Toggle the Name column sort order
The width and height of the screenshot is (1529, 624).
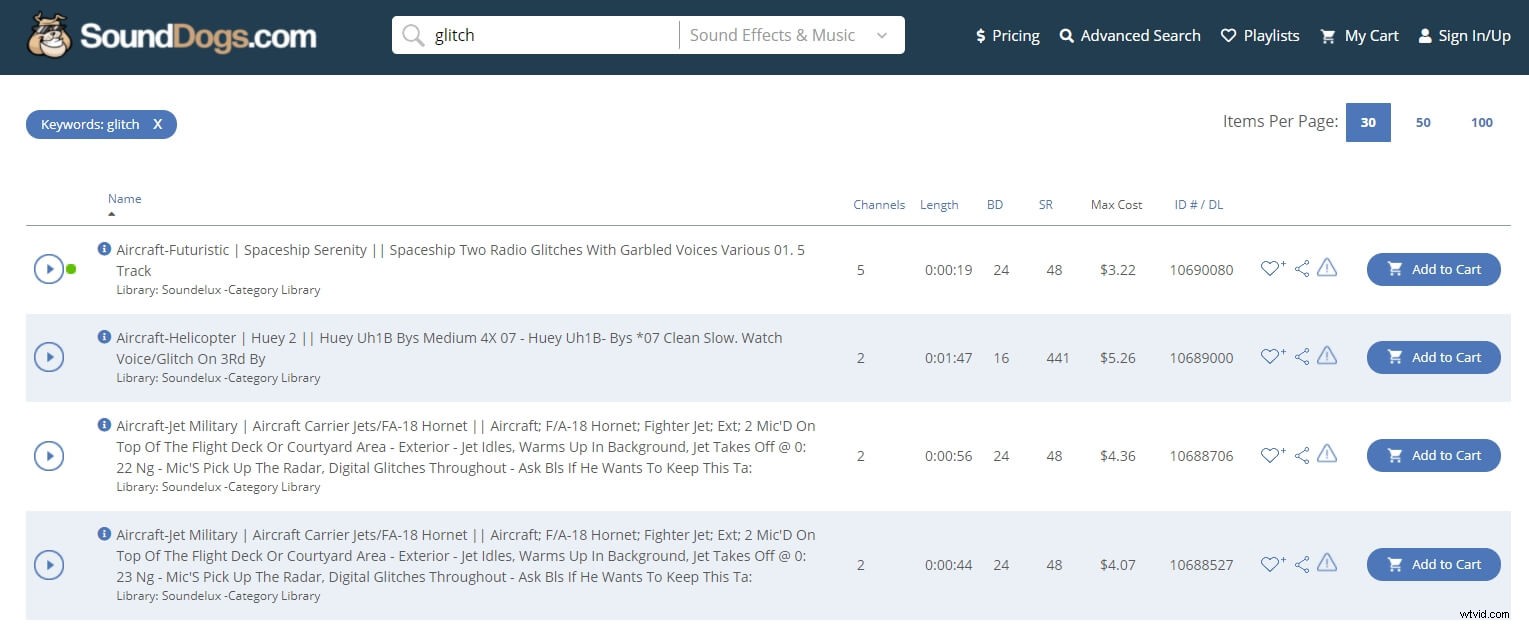[124, 199]
